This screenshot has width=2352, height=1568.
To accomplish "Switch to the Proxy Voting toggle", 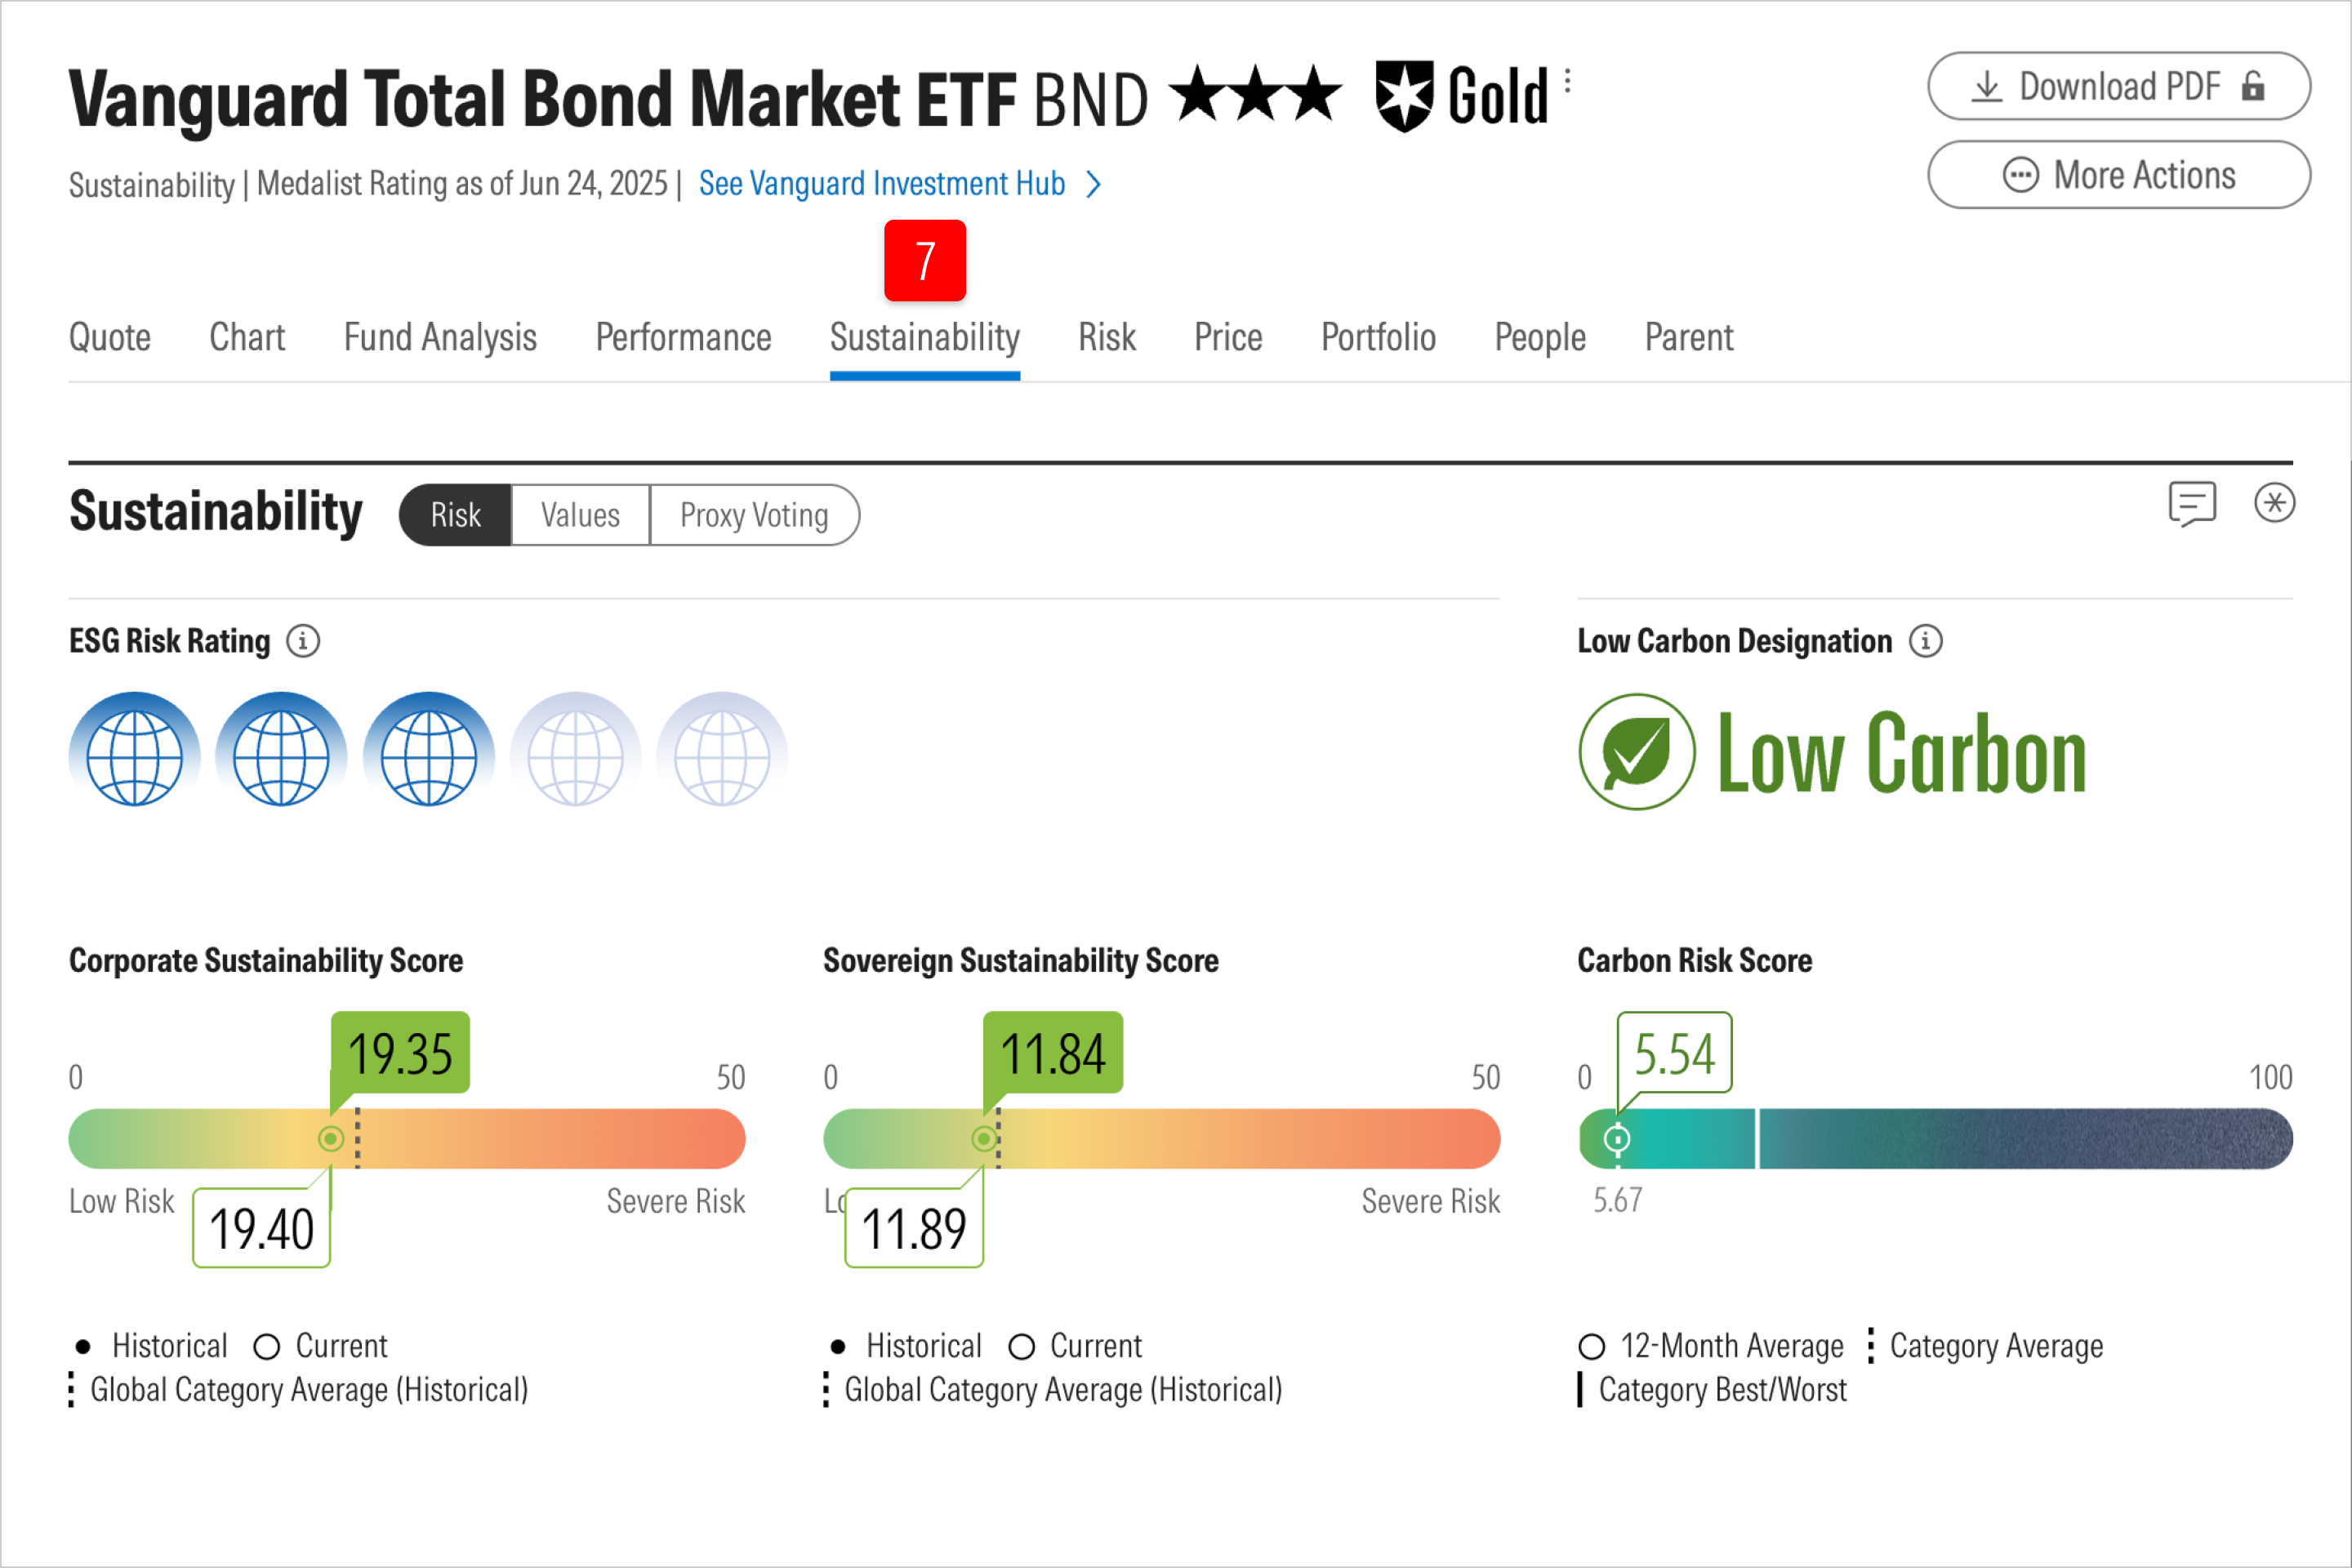I will tap(754, 515).
